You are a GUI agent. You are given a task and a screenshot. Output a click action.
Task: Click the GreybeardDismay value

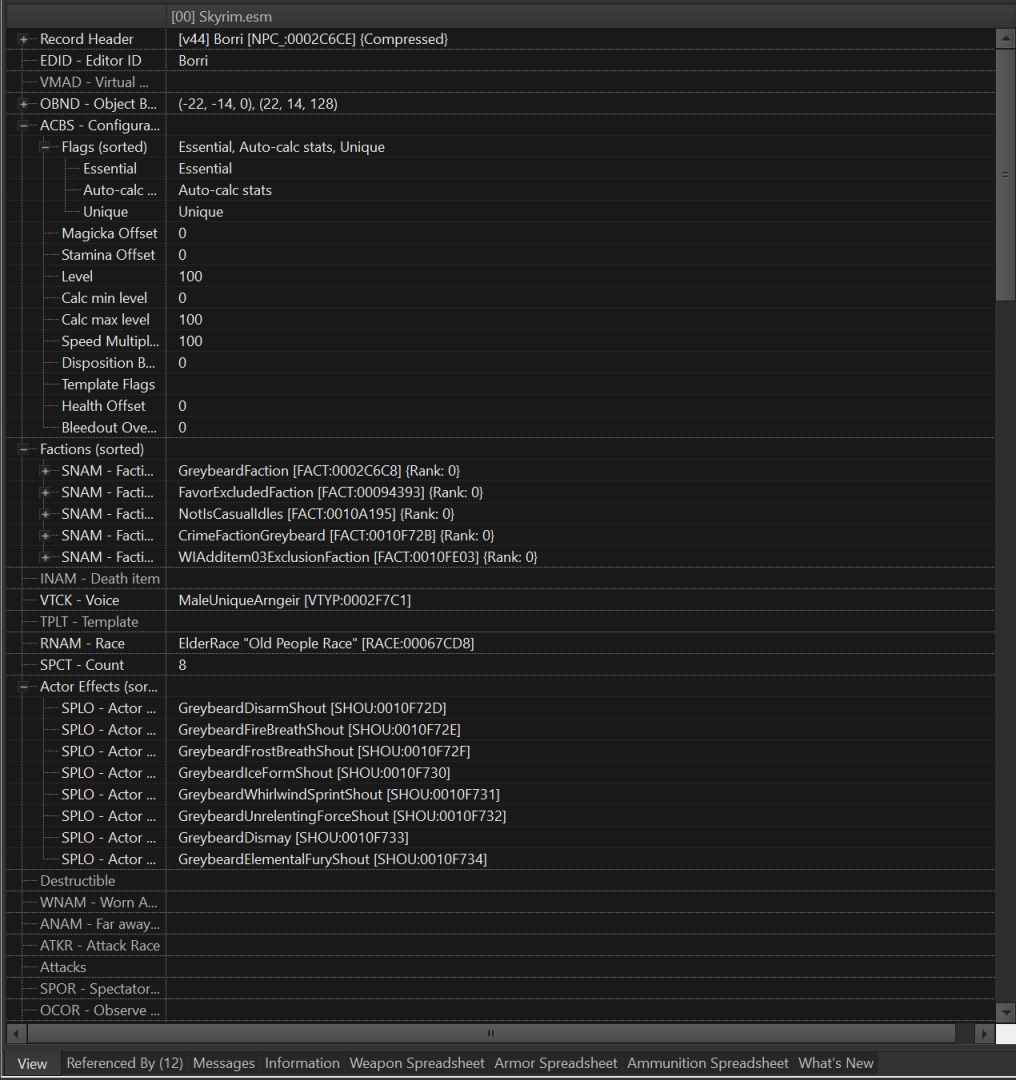click(293, 838)
